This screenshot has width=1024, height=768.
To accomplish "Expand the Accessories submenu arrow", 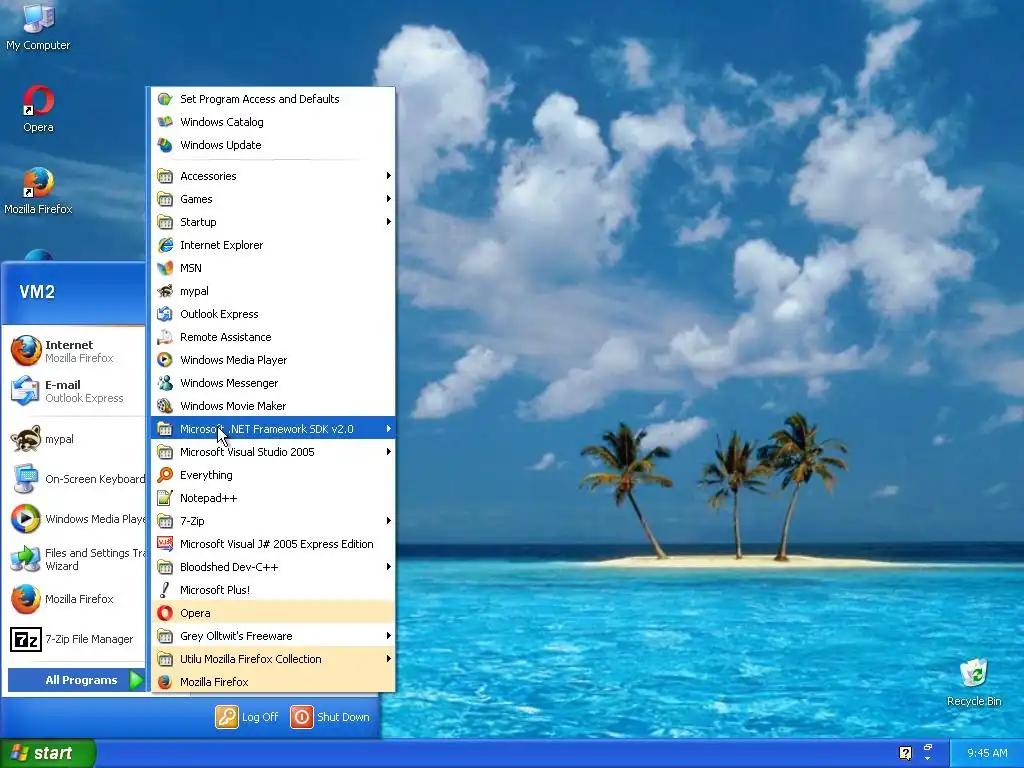I will pyautogui.click(x=389, y=176).
